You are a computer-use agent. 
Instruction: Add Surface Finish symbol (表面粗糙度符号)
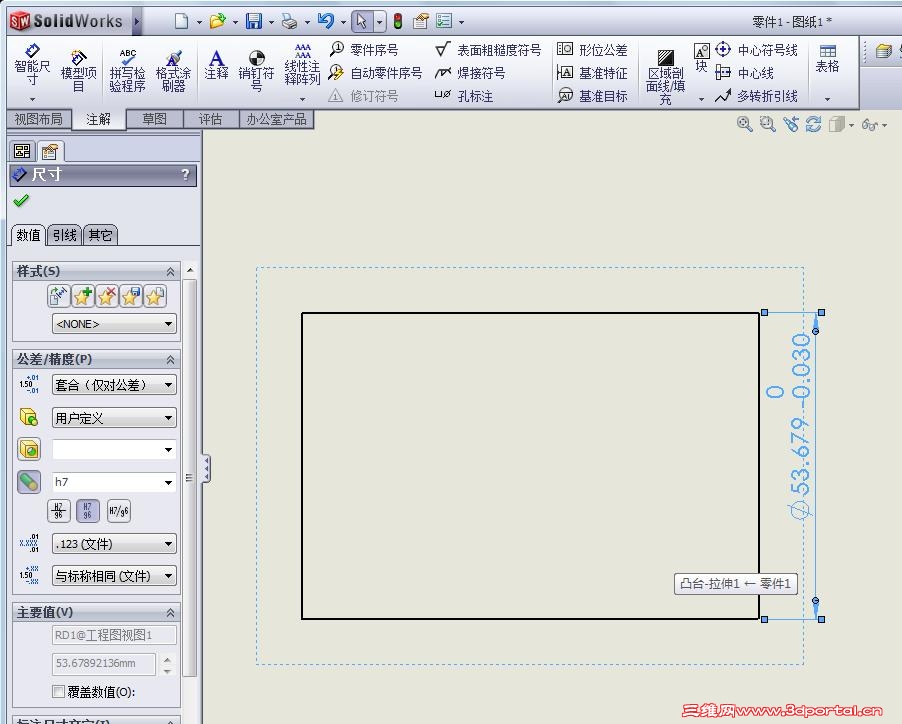(488, 50)
